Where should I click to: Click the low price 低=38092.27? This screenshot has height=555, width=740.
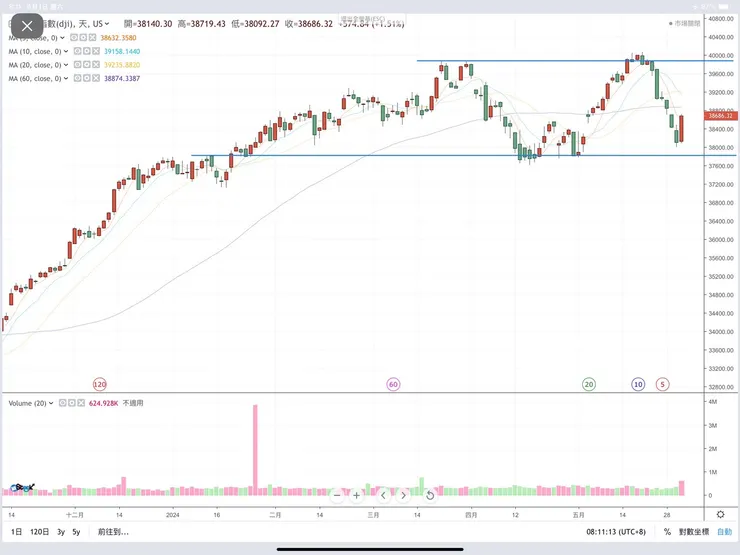click(x=255, y=24)
